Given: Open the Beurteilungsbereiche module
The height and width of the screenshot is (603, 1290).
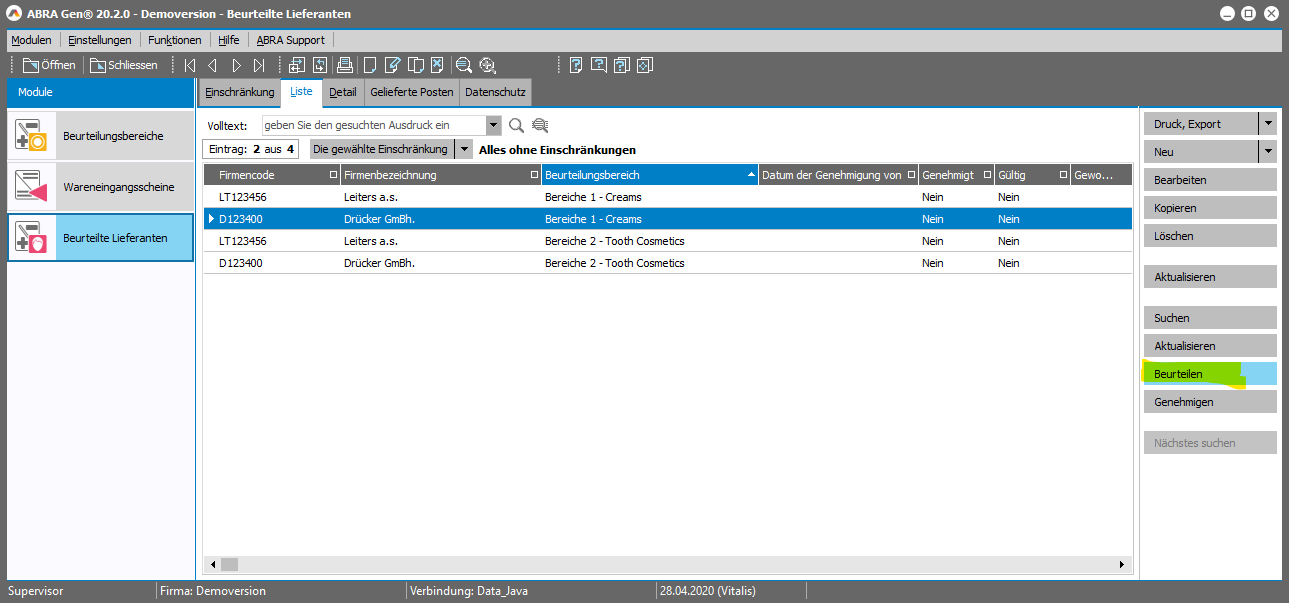Looking at the screenshot, I should click(x=100, y=136).
